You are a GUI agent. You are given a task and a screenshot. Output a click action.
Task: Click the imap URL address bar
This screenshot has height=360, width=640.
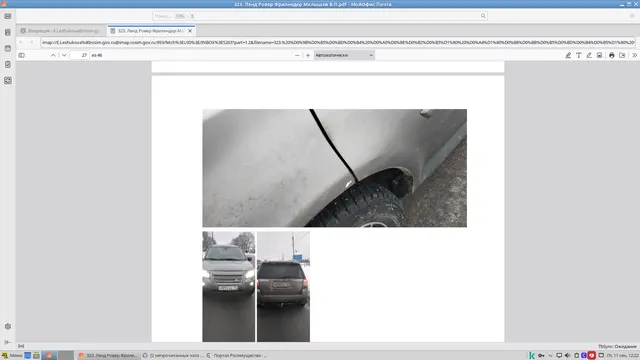(338, 42)
